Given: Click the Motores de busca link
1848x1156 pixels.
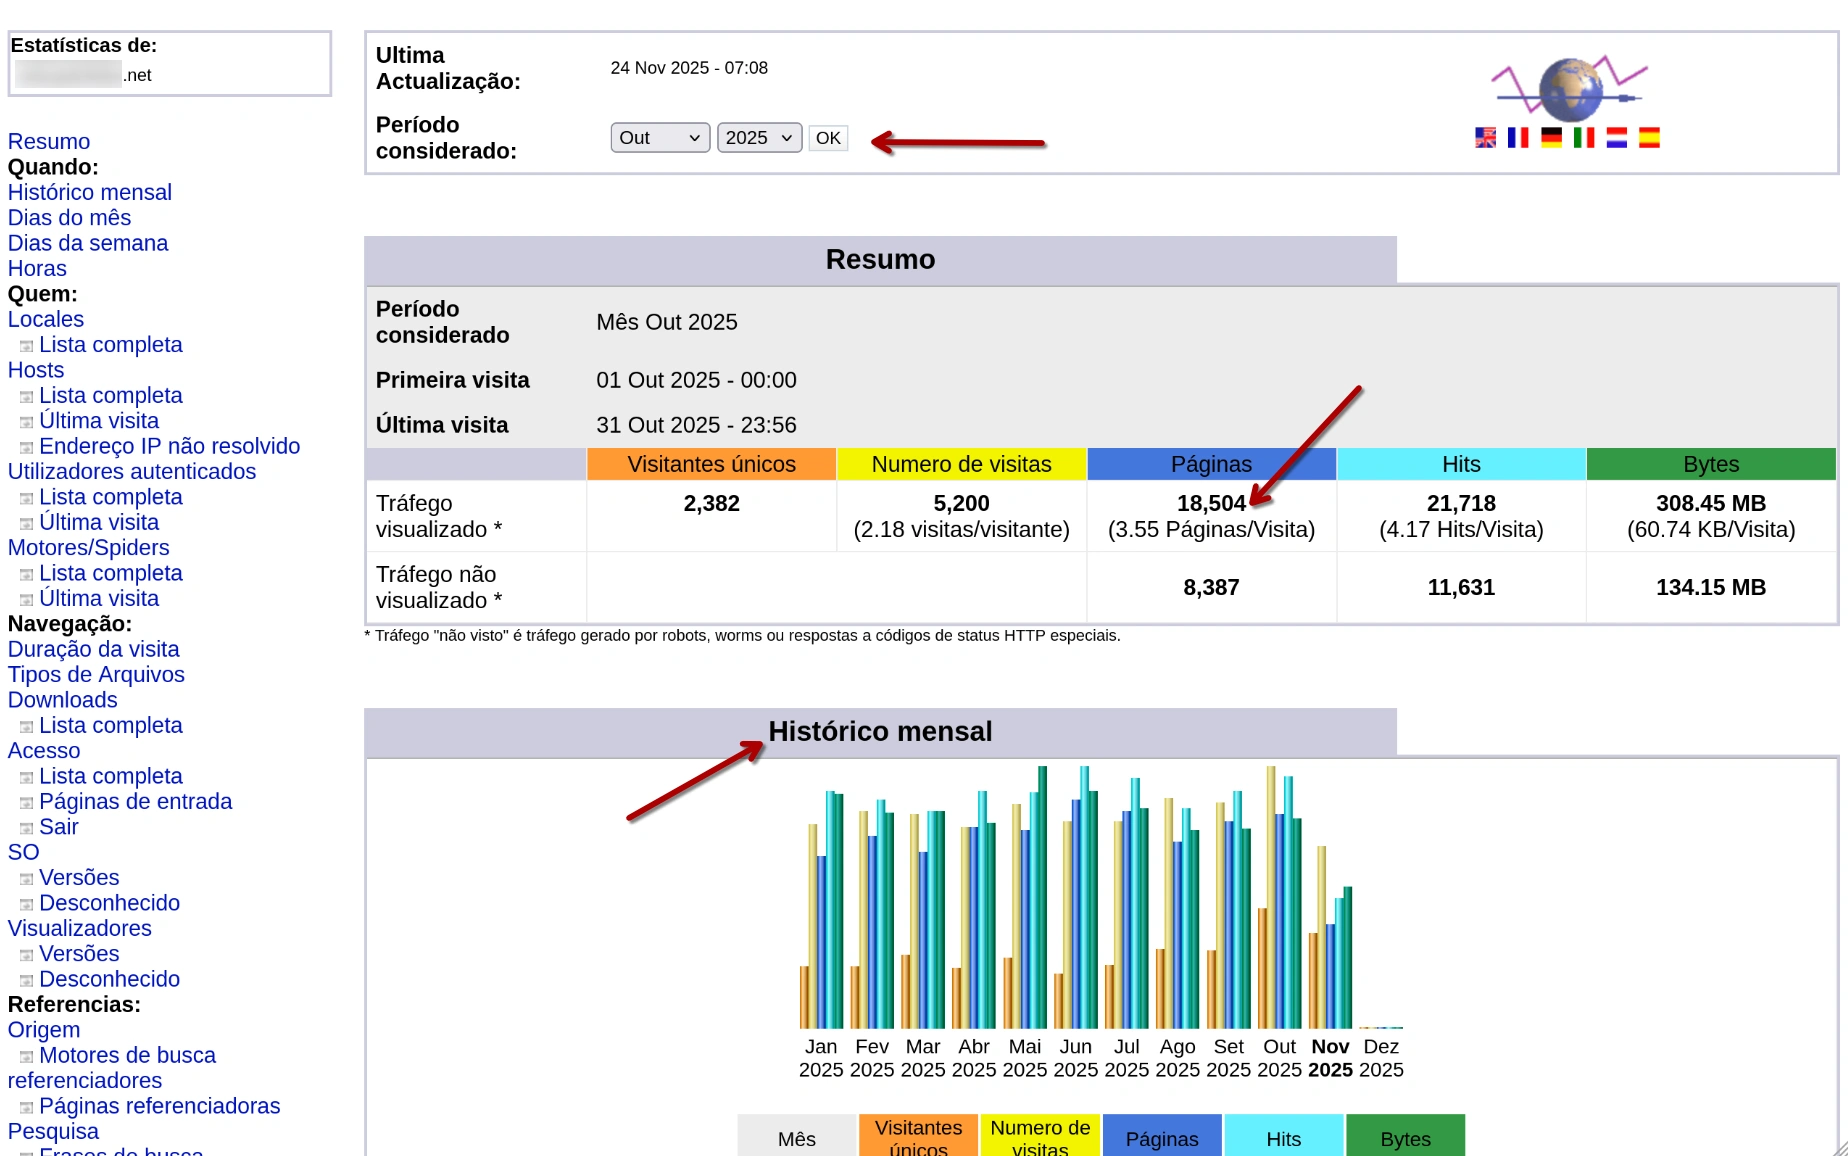Looking at the screenshot, I should (x=128, y=1055).
